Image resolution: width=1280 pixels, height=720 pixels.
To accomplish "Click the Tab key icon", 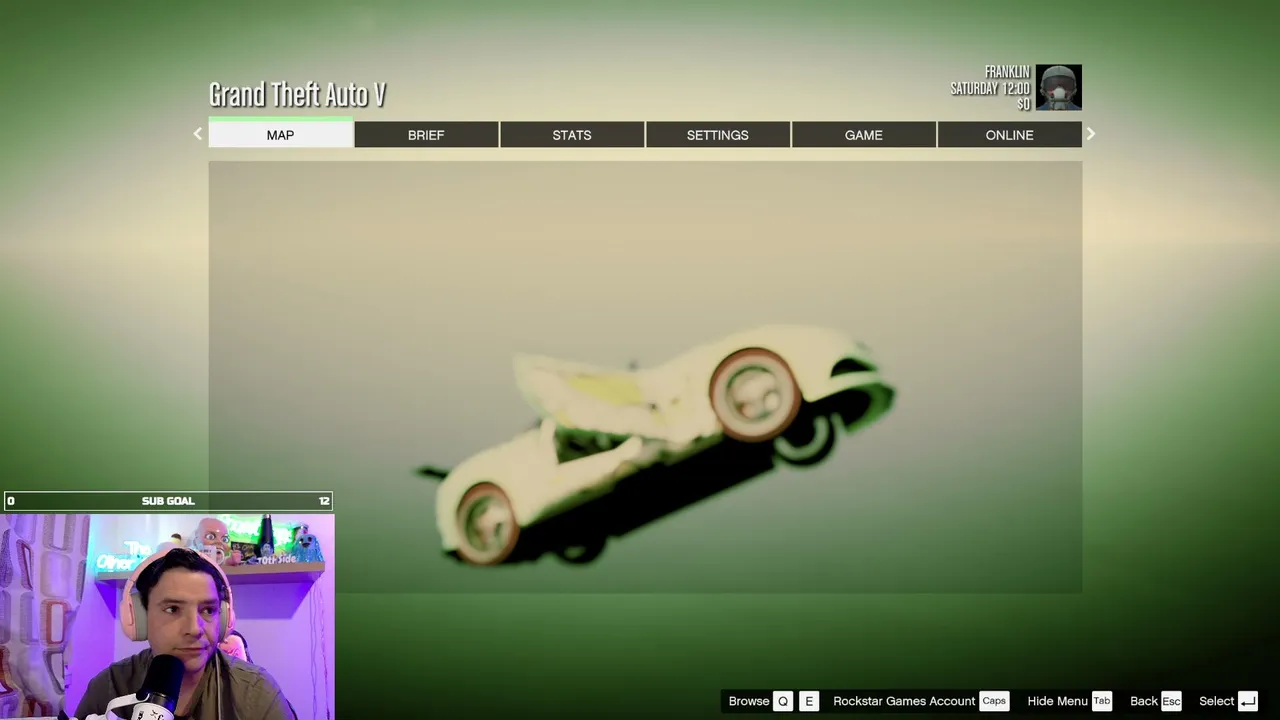I will (x=1102, y=701).
